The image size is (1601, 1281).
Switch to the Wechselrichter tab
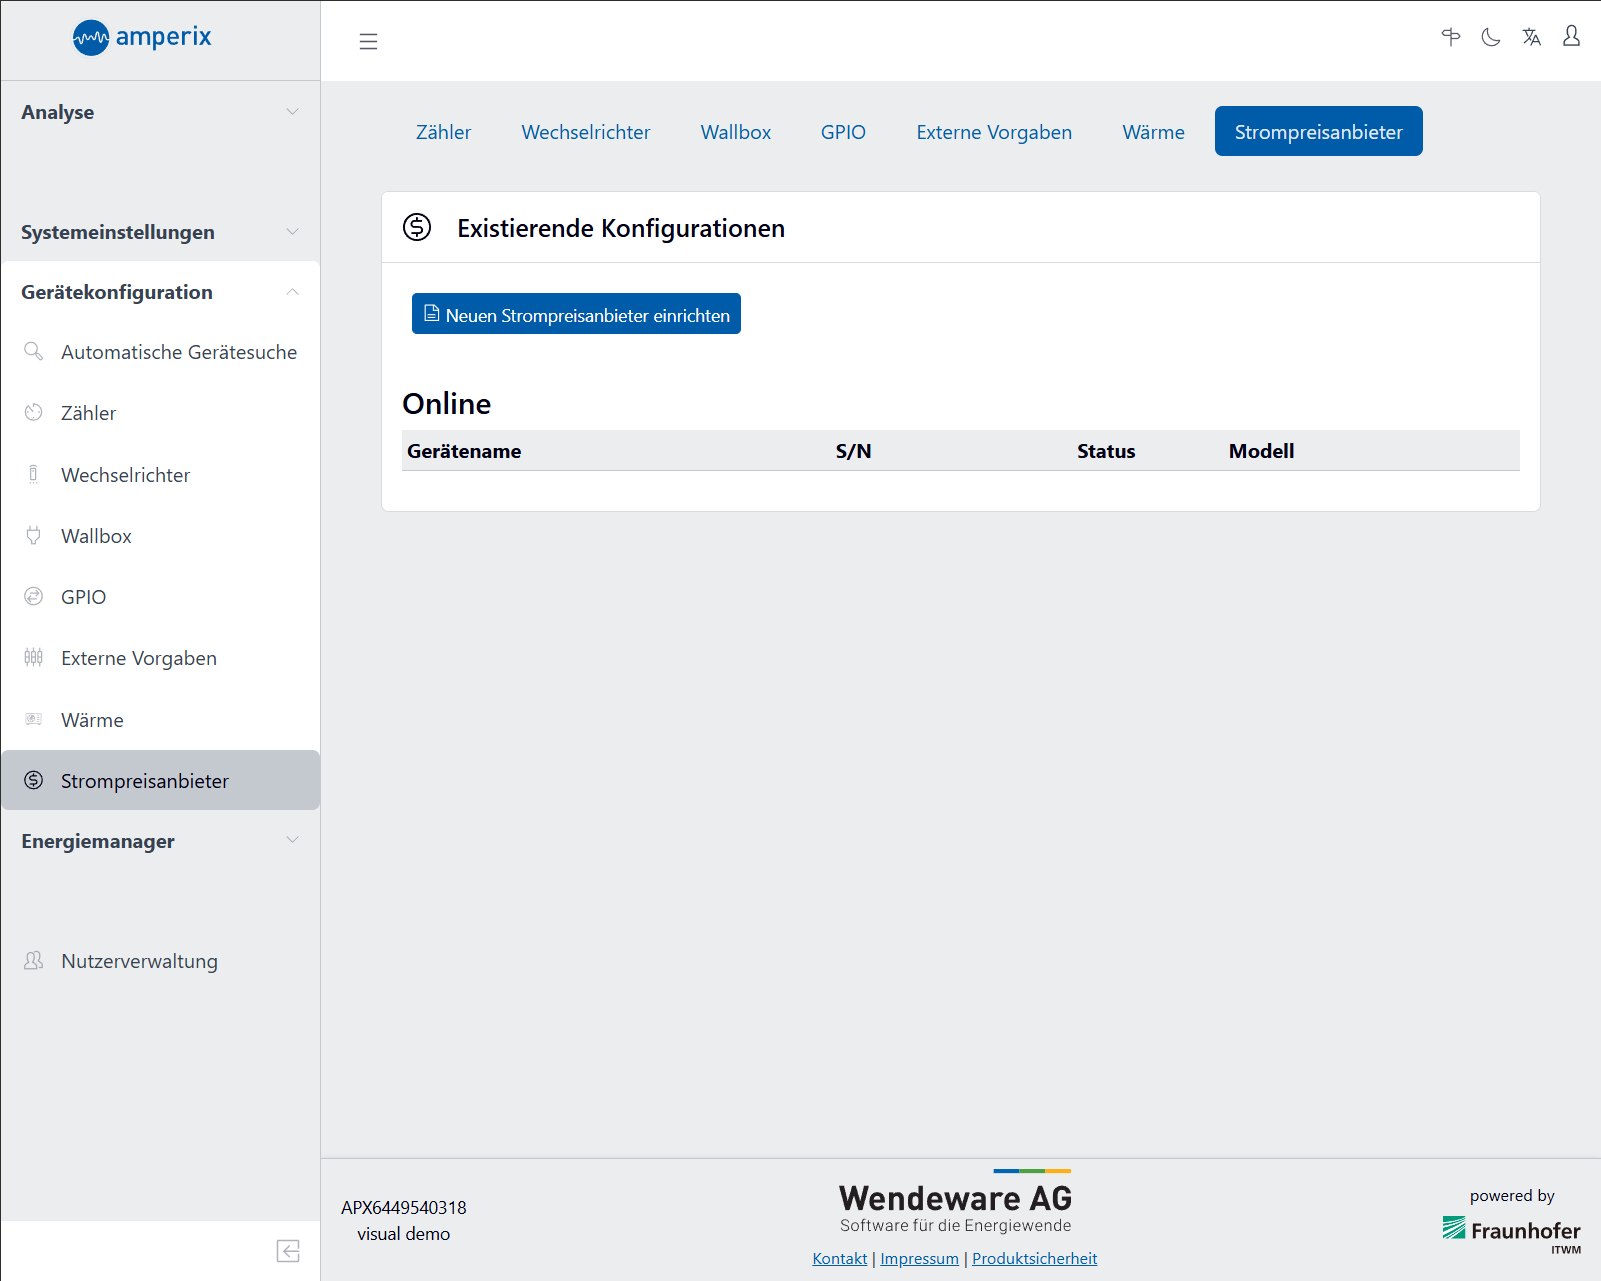click(586, 132)
